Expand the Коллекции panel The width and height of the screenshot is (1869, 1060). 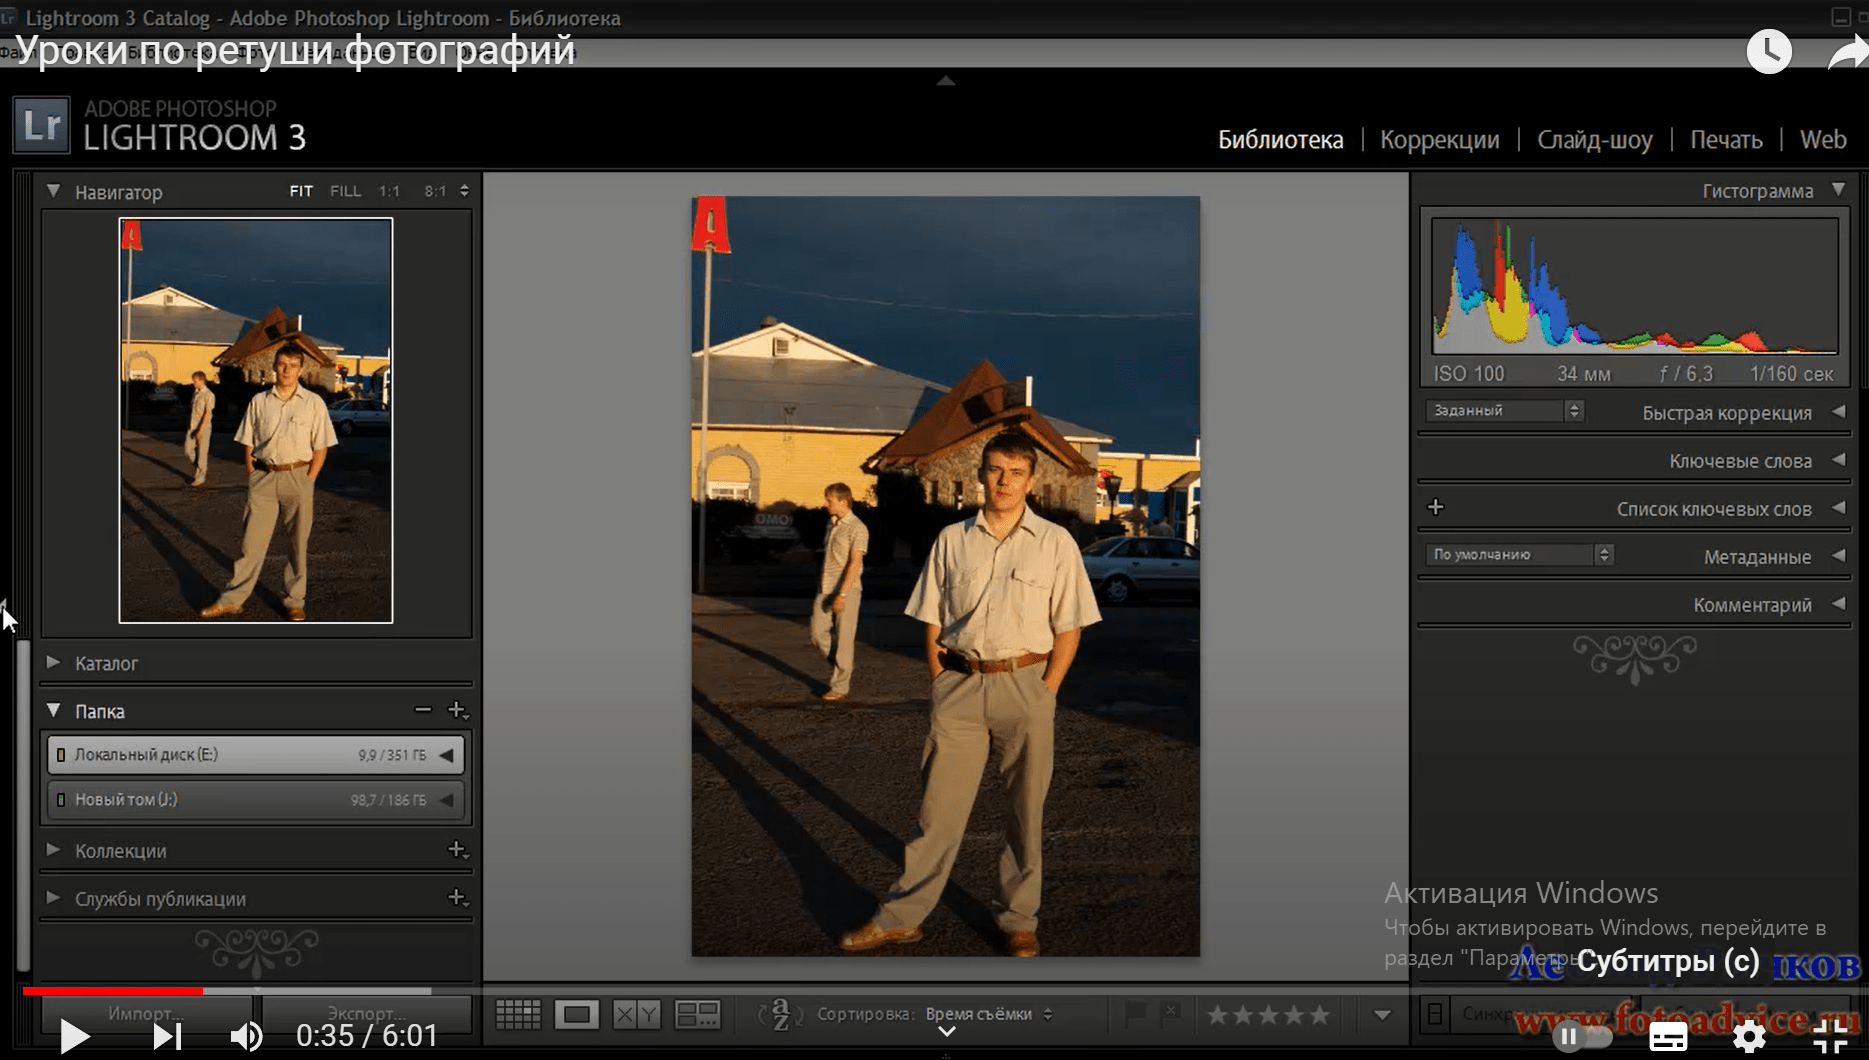(x=54, y=850)
